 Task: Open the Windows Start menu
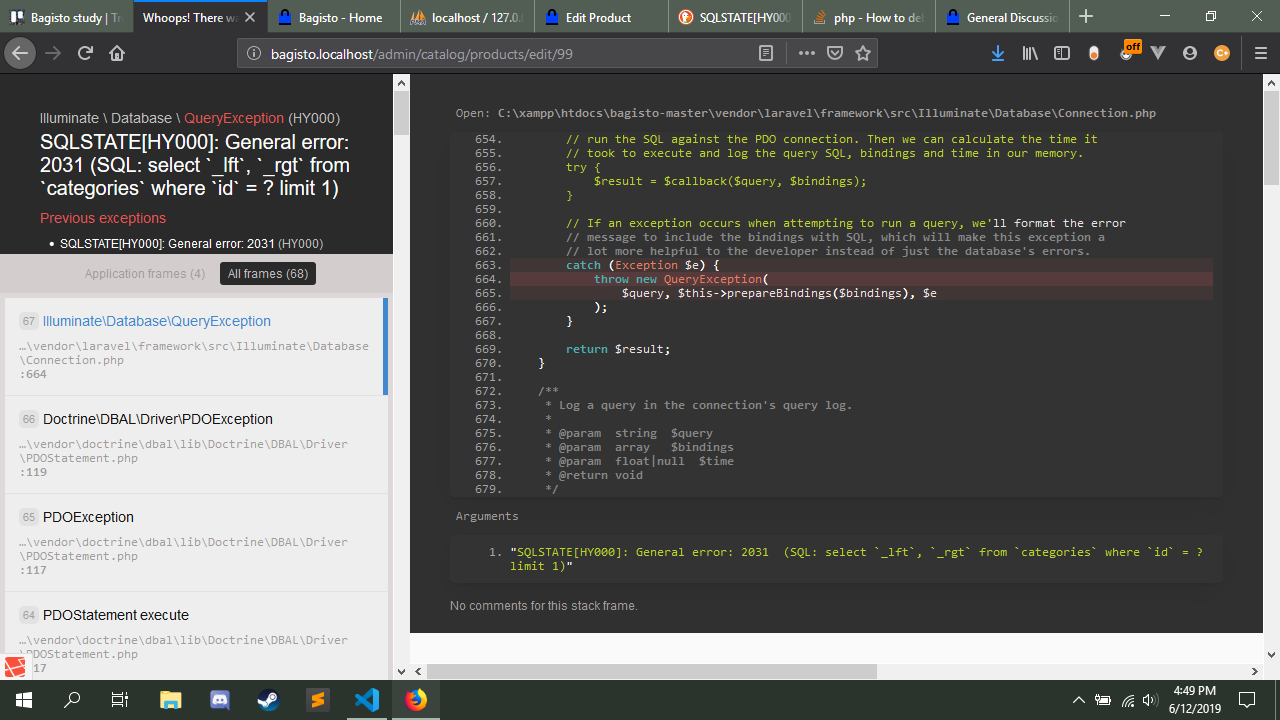click(24, 700)
